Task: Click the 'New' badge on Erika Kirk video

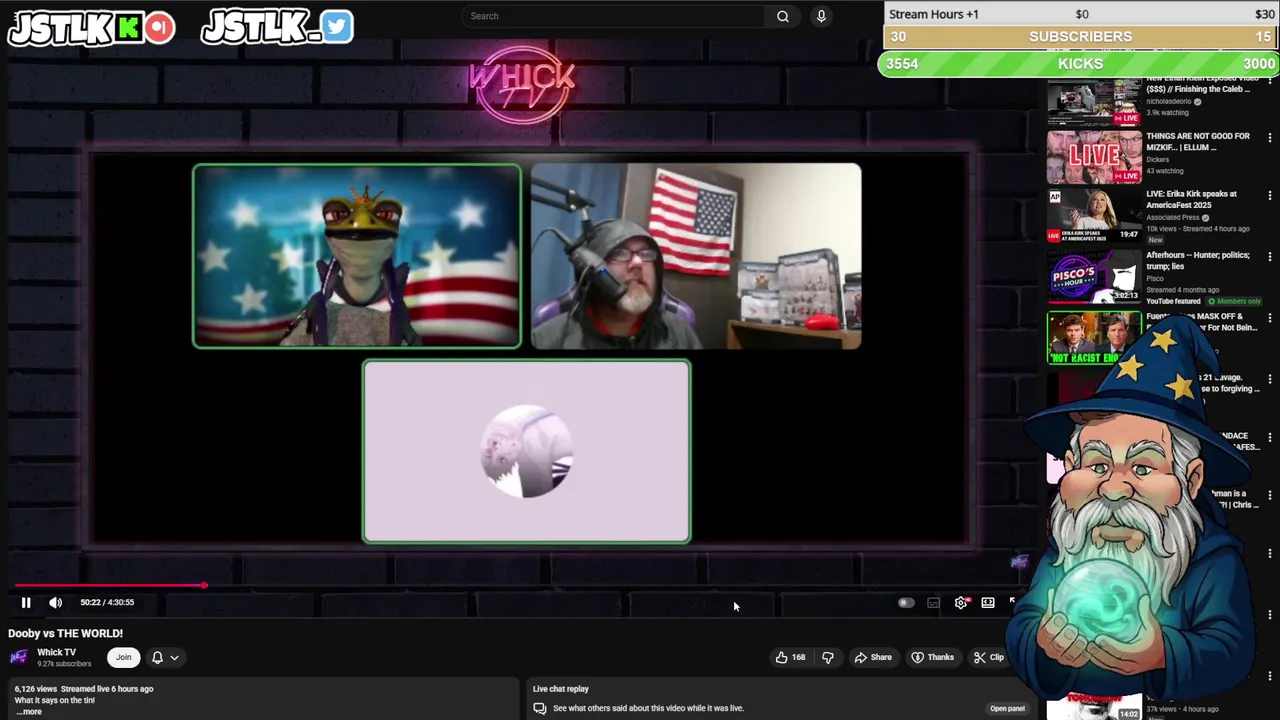Action: 1155,240
